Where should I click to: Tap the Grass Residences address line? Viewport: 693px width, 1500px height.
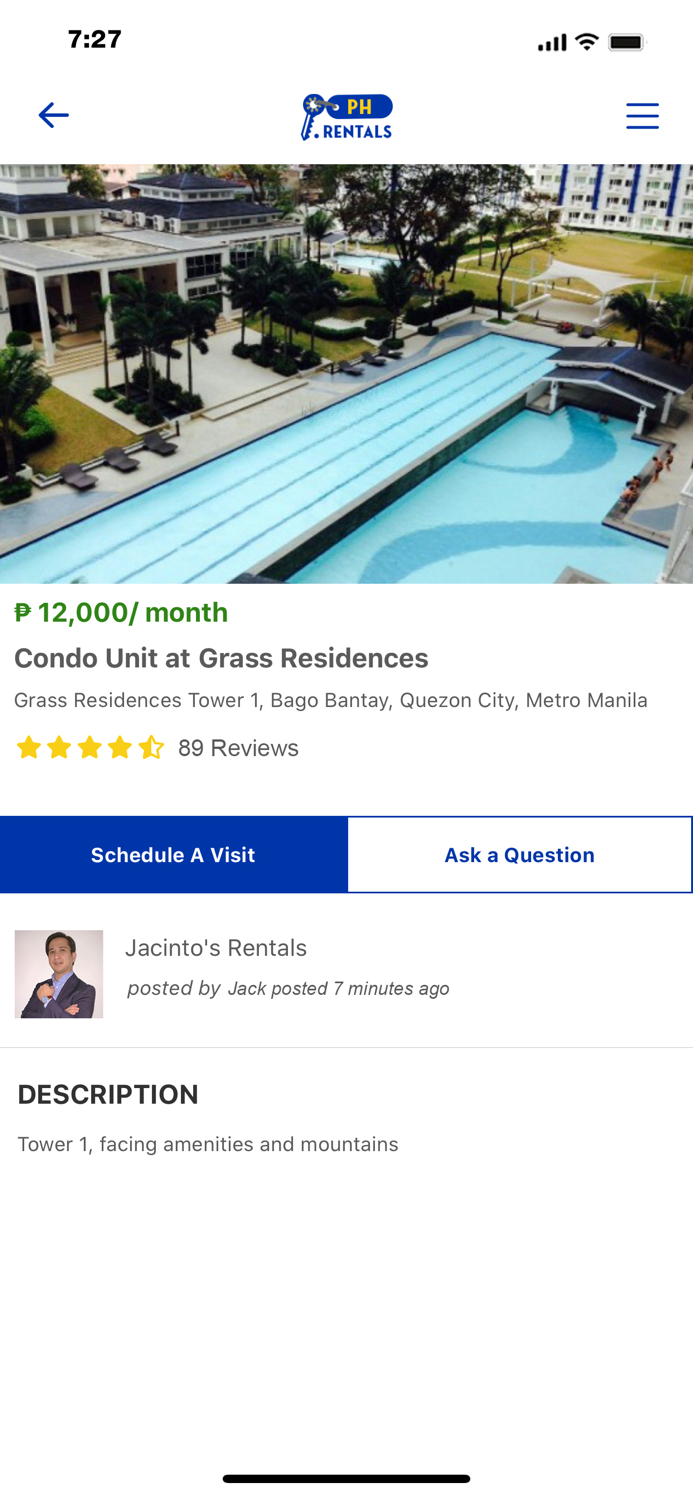(x=330, y=700)
